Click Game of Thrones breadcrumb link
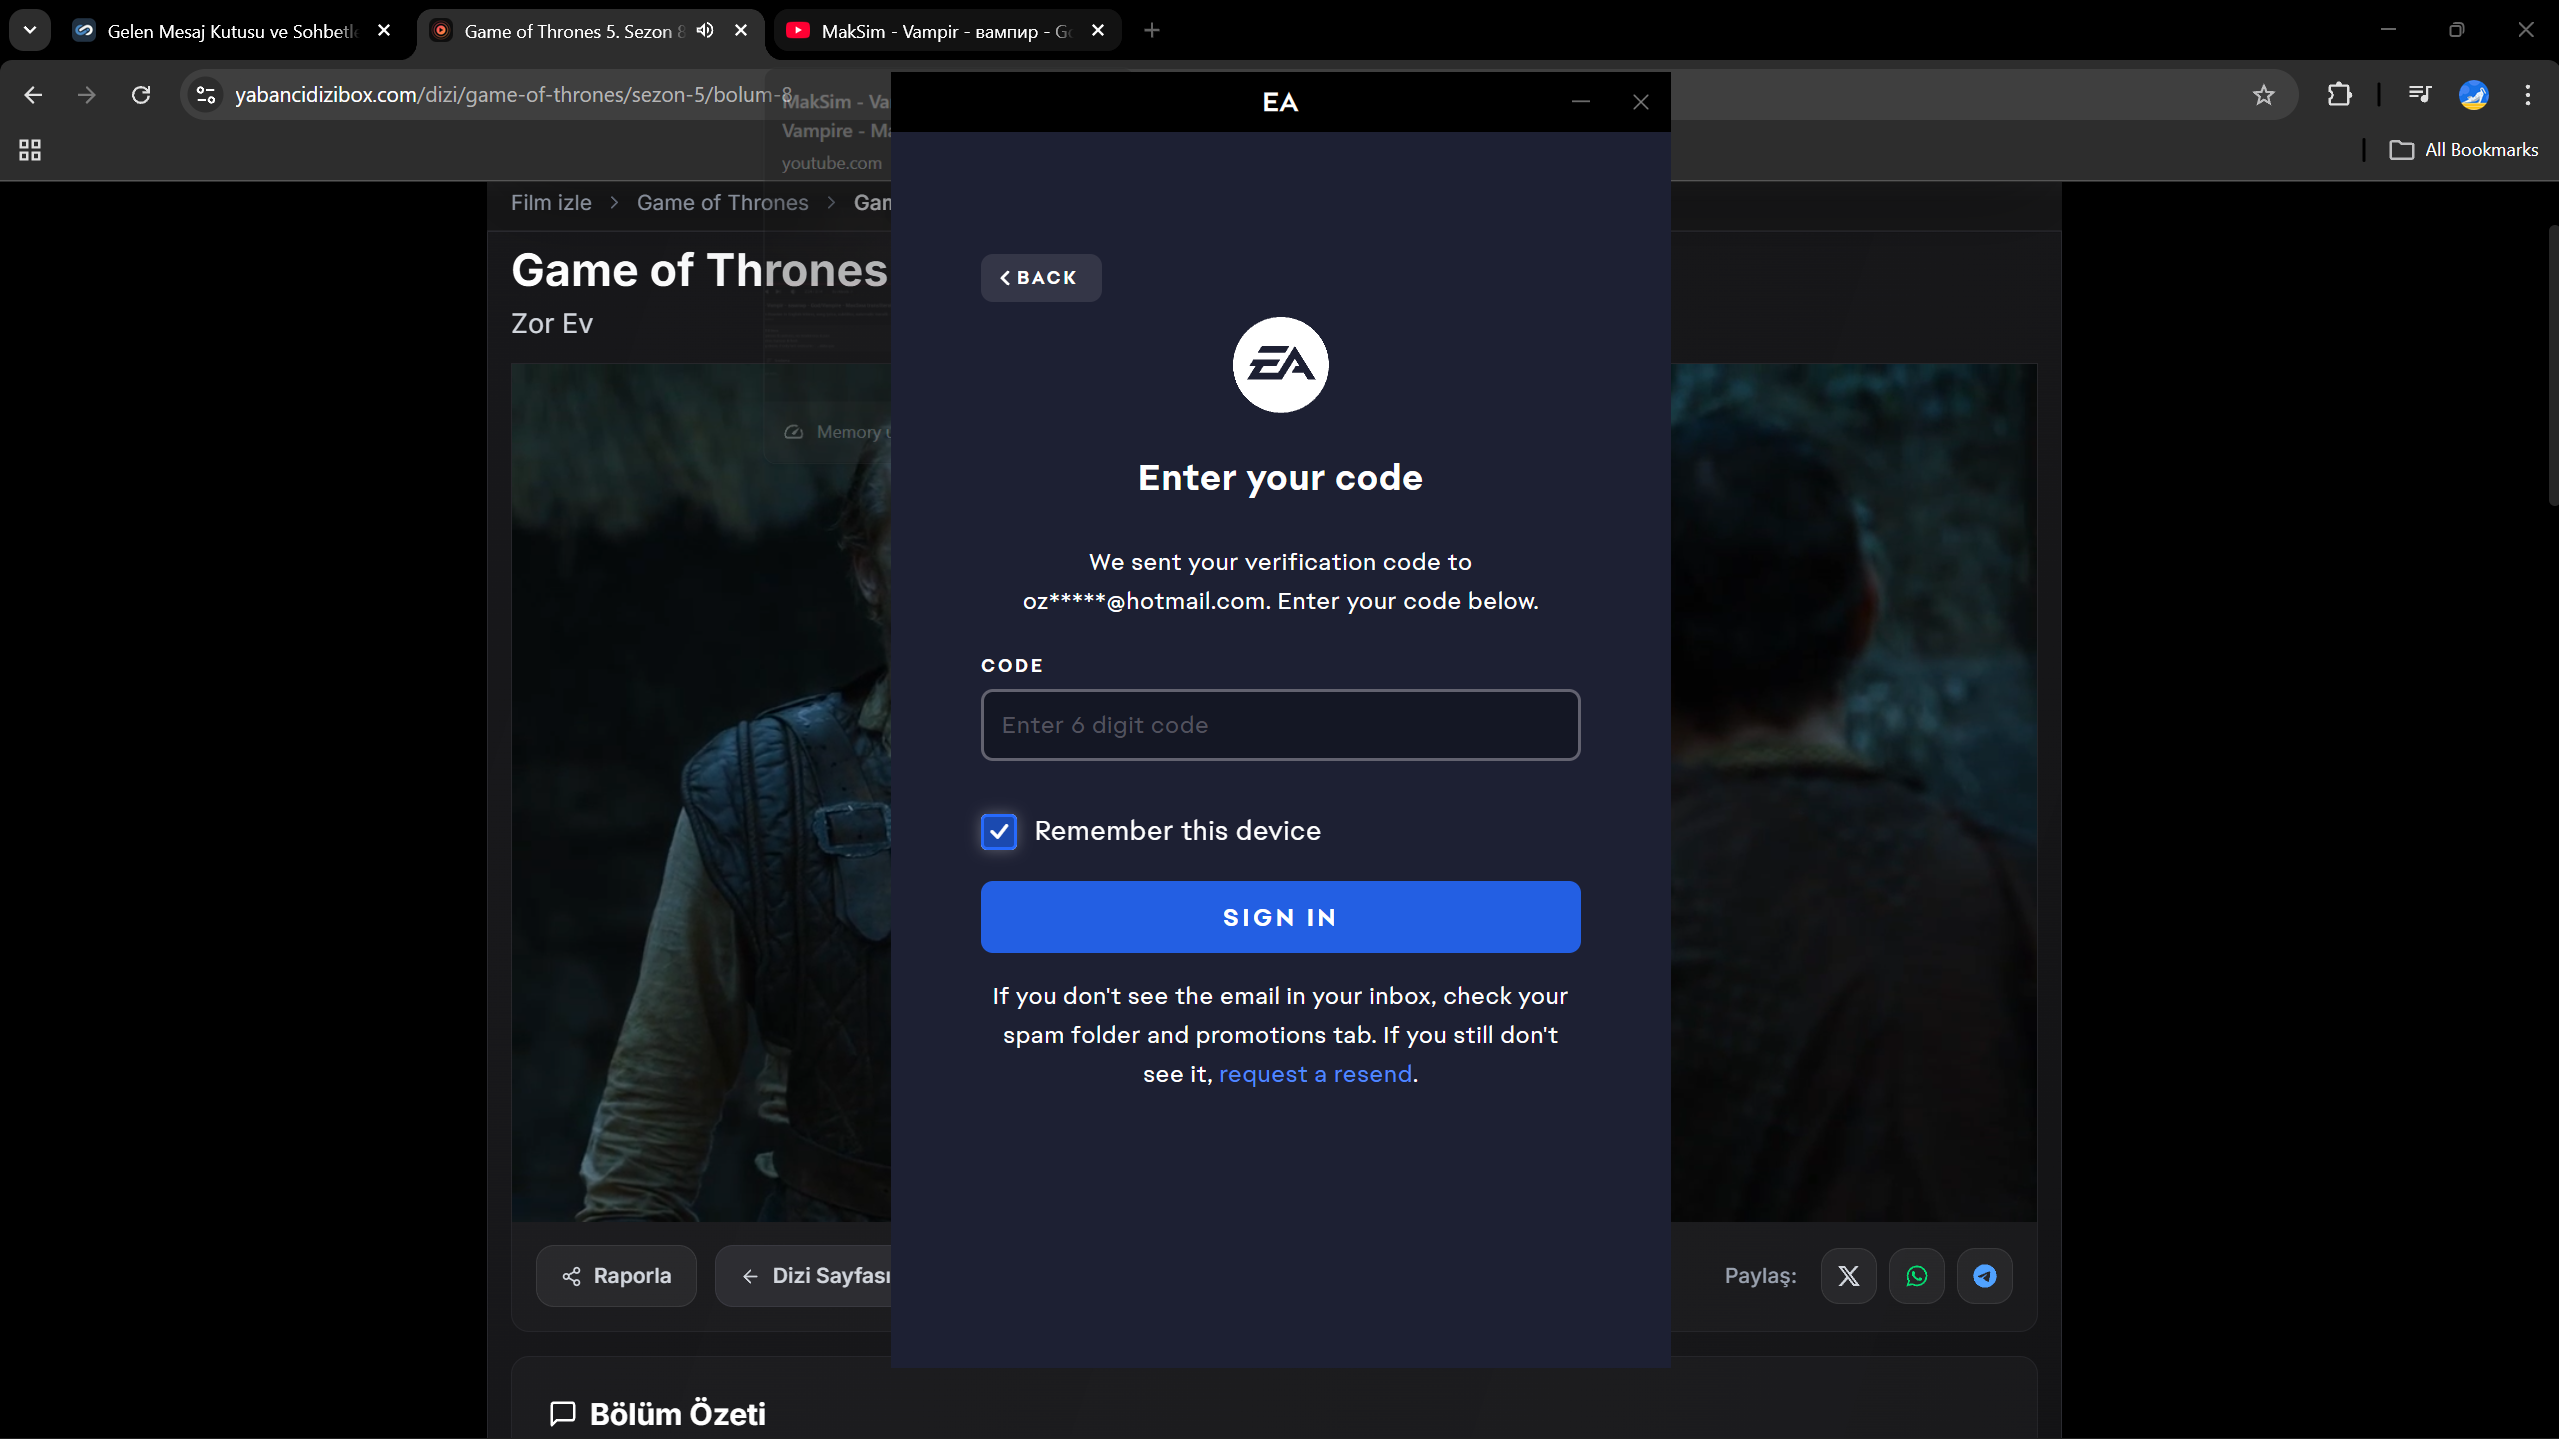The height and width of the screenshot is (1439, 2559). [x=722, y=203]
